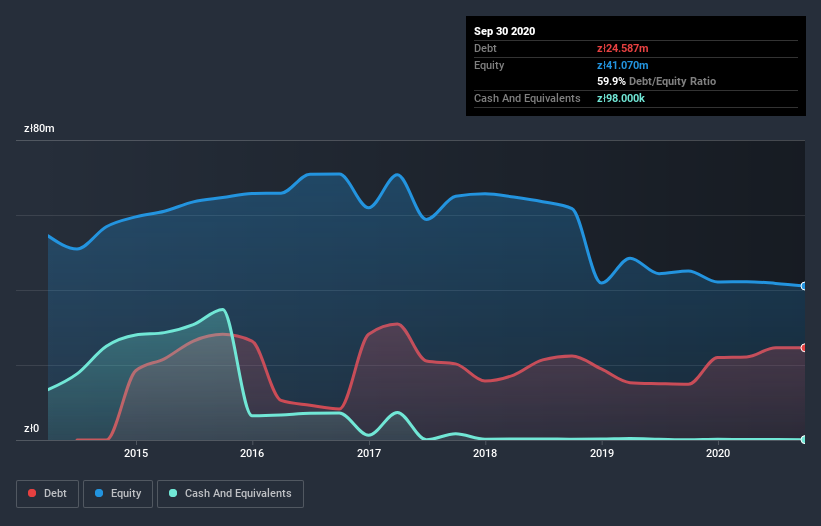
Task: Click the red Debt endpoint marker
Action: 804,348
